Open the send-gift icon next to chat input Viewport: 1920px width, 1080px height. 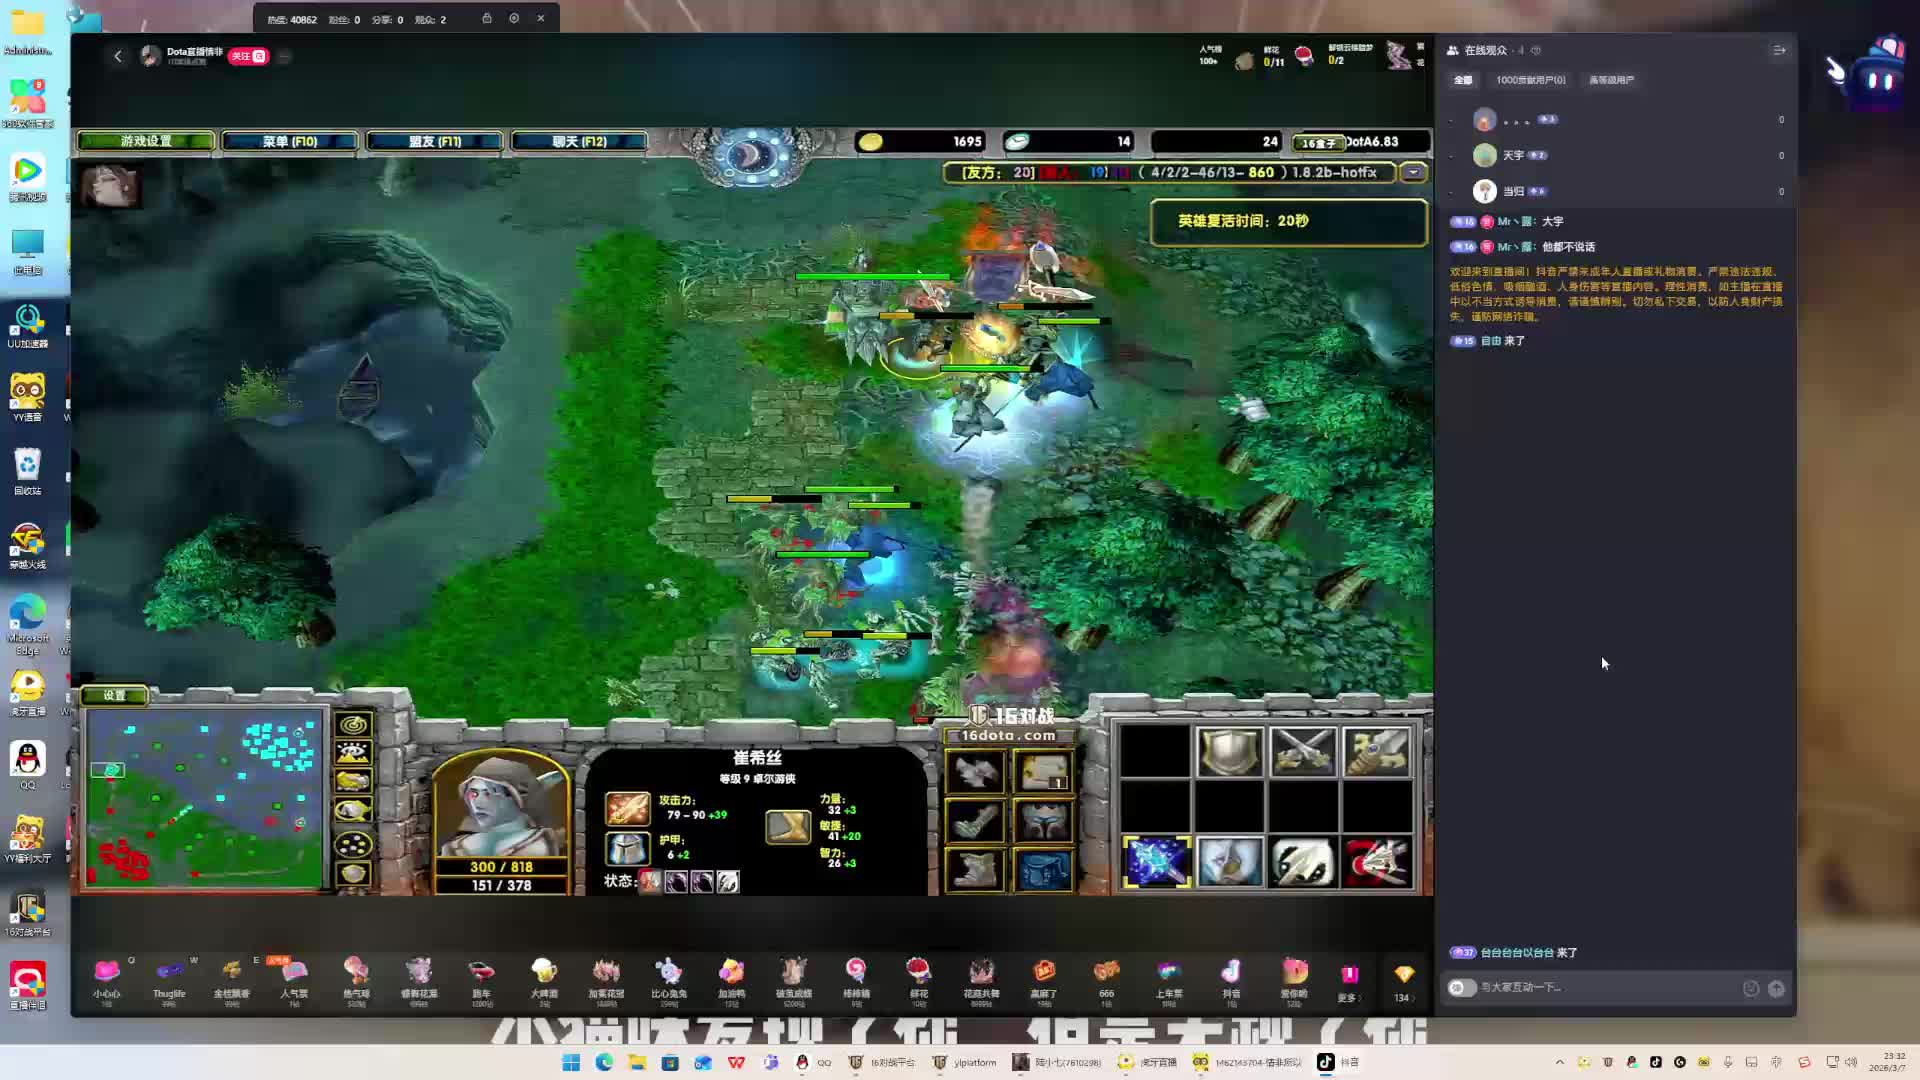click(x=1776, y=988)
